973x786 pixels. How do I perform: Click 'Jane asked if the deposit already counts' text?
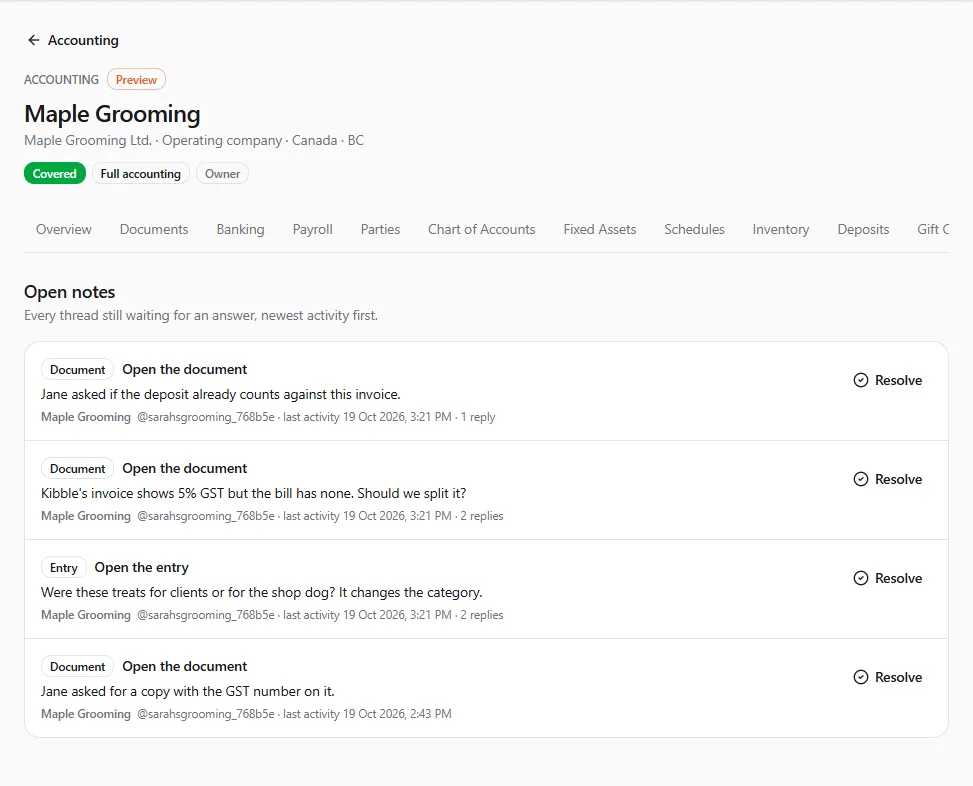(221, 395)
